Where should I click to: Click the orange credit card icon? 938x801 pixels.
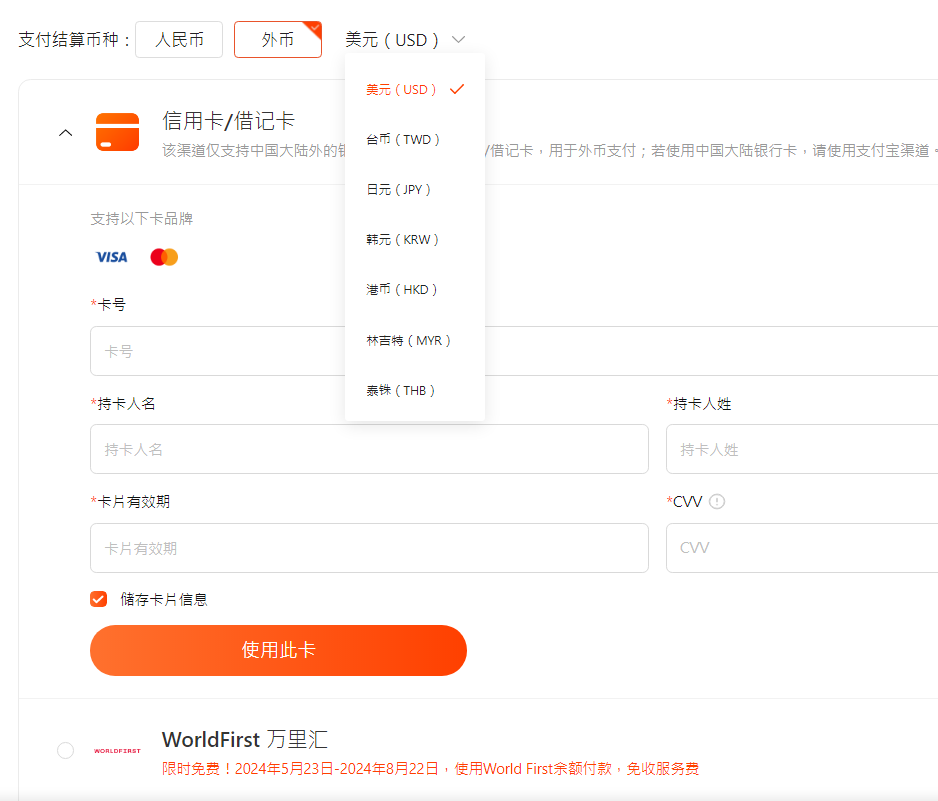(117, 132)
